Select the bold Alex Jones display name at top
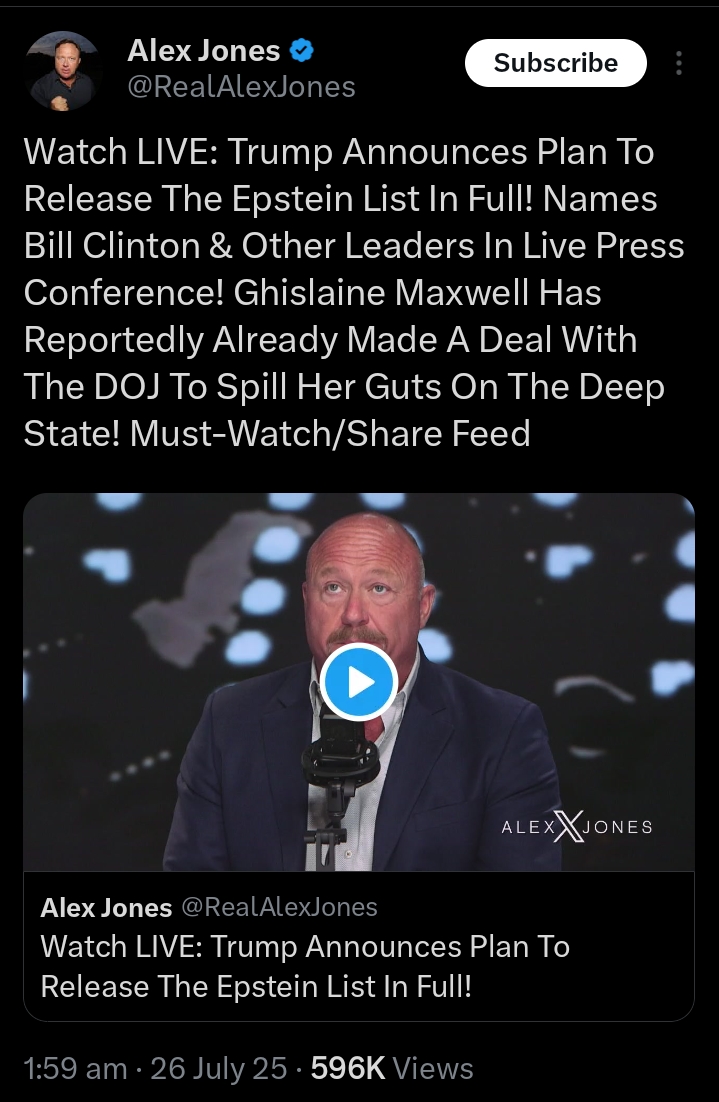The width and height of the screenshot is (719, 1102). pos(204,51)
